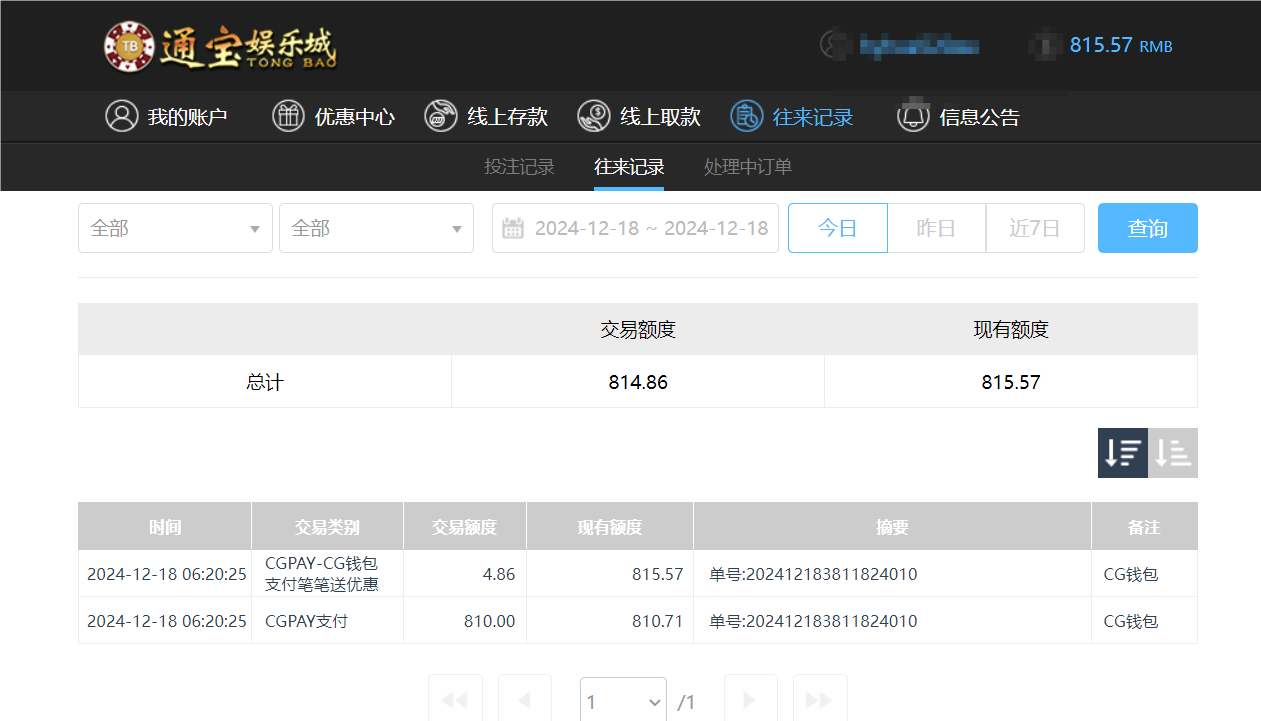Open the first 全部 filter dropdown
1261x721 pixels.
click(x=175, y=227)
